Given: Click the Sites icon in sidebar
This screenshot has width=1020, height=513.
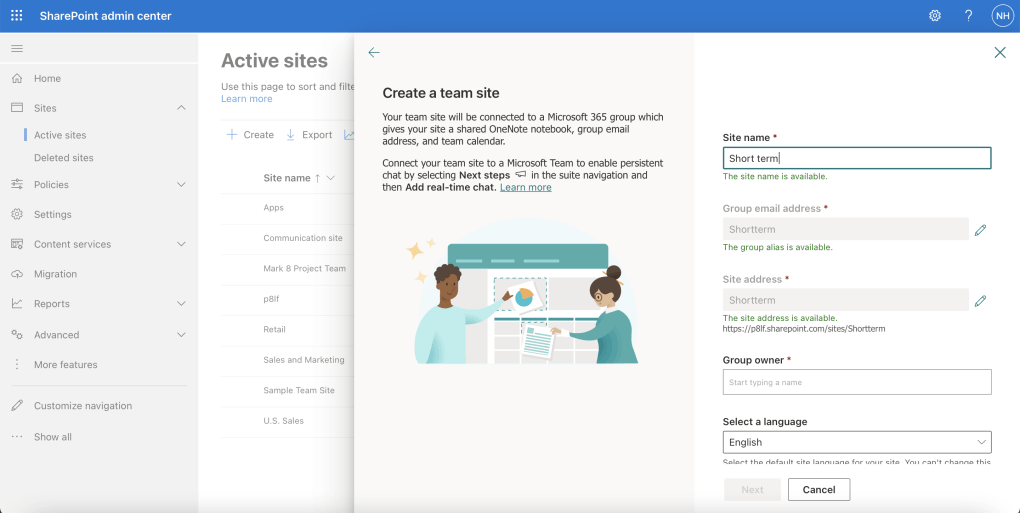Looking at the screenshot, I should (x=17, y=108).
